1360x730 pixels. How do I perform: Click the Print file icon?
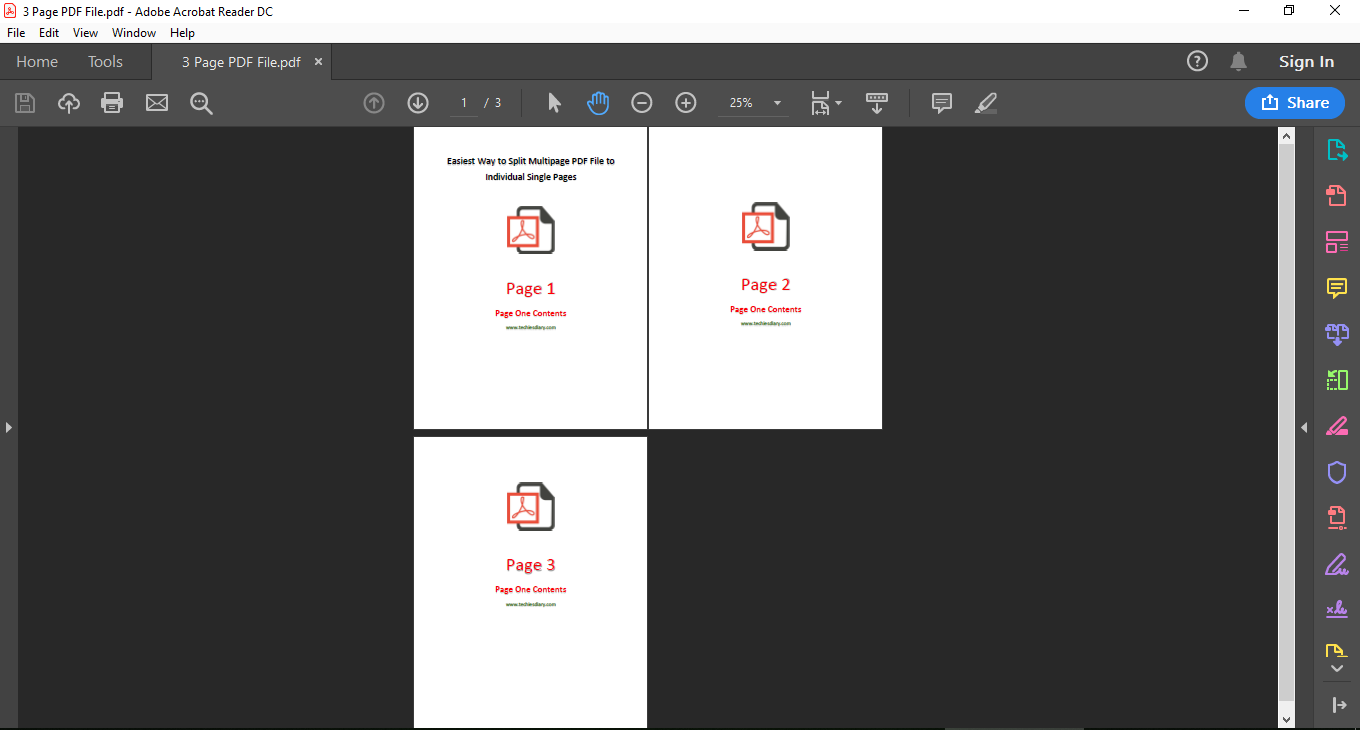(x=112, y=103)
